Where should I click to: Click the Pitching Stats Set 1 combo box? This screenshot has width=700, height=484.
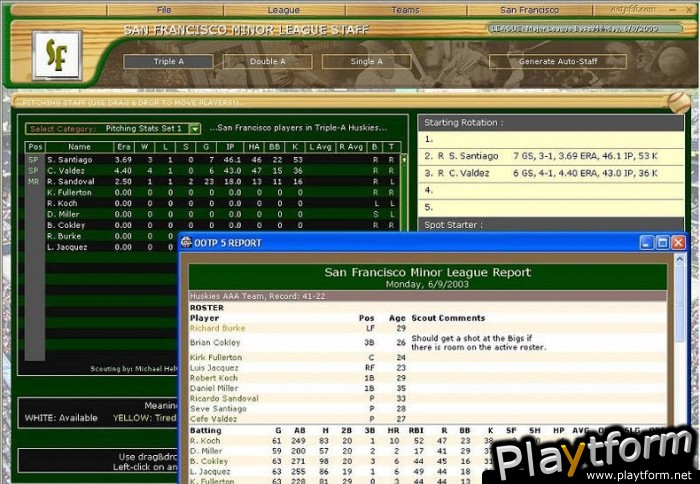tap(112, 129)
